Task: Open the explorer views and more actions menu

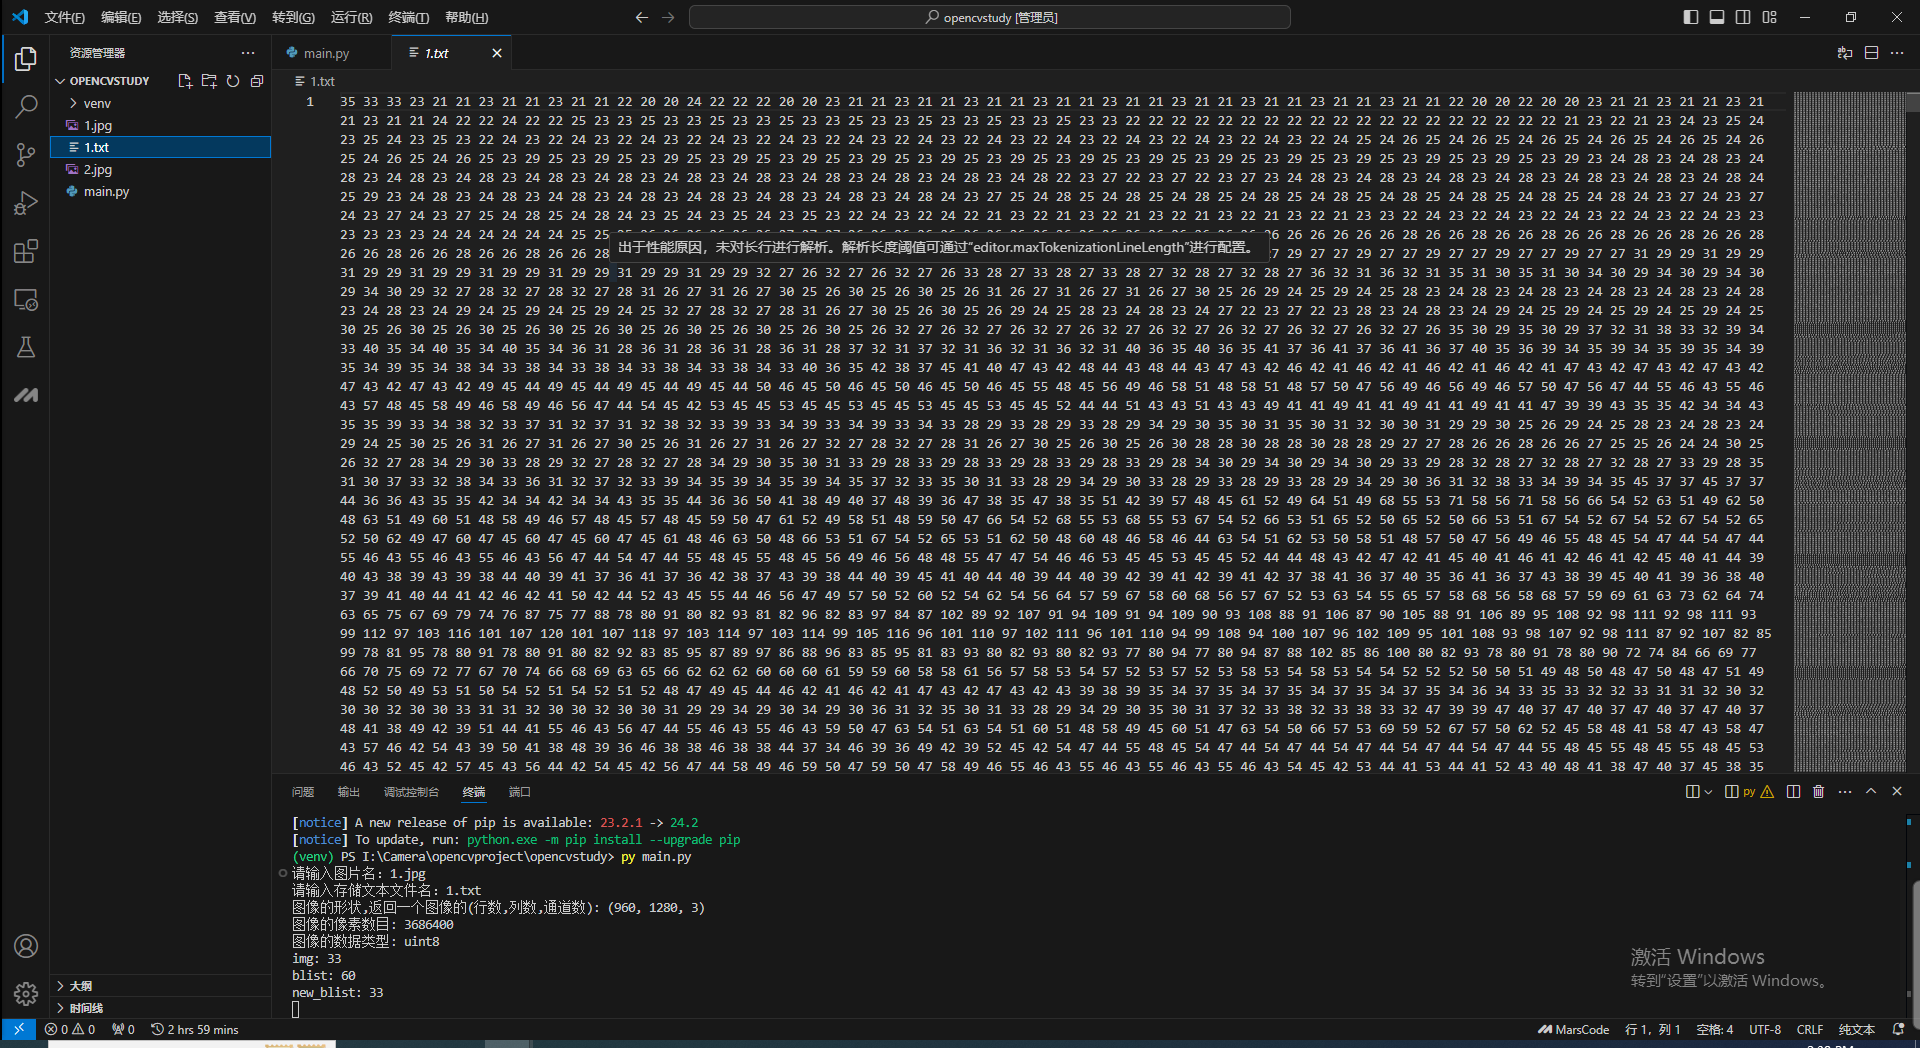Action: (248, 53)
